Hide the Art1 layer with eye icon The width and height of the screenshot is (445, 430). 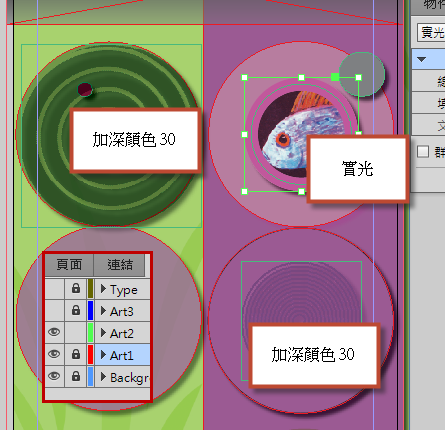54,354
